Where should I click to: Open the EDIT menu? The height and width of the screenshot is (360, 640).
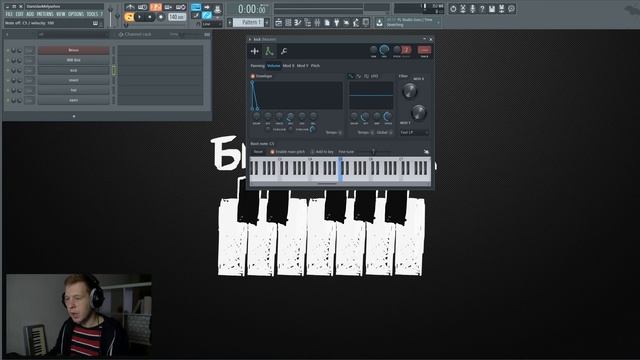coord(20,14)
